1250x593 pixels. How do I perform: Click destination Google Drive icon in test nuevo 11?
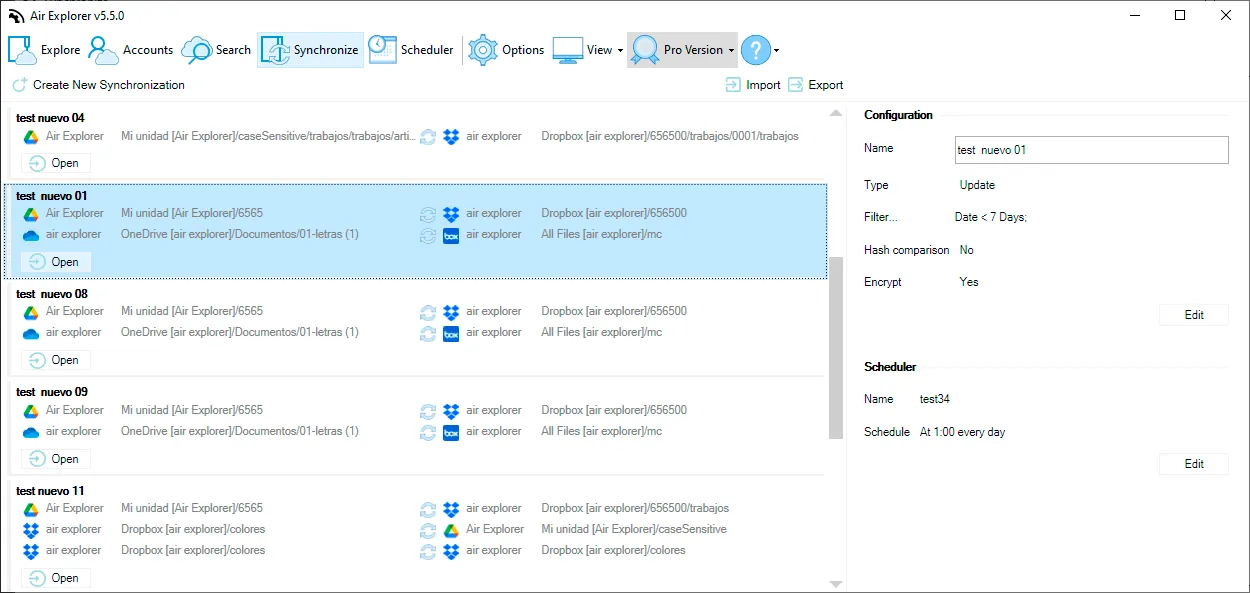pyautogui.click(x=451, y=529)
